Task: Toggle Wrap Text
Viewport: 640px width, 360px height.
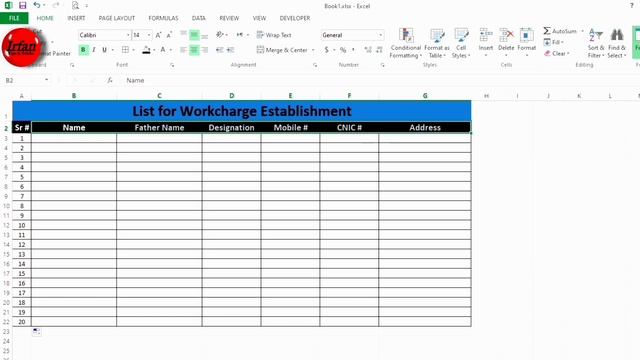Action: pos(274,35)
